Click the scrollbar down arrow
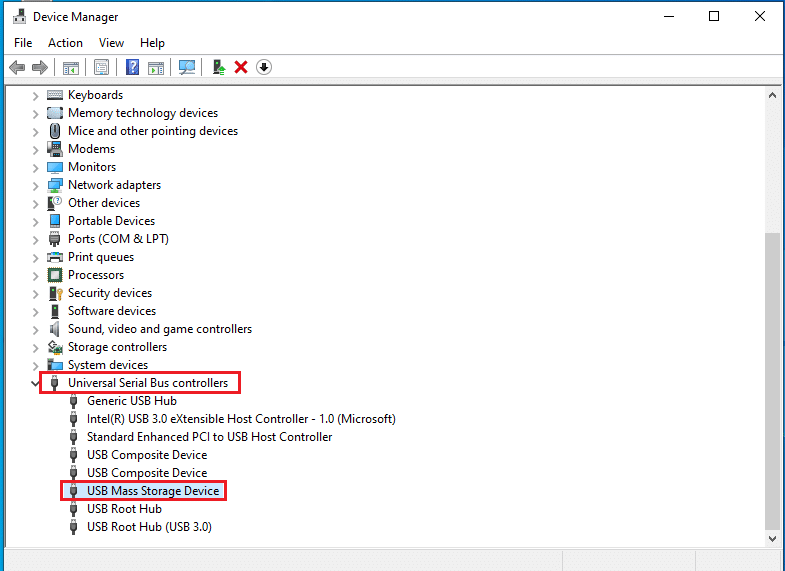This screenshot has height=571, width=785. 772,539
